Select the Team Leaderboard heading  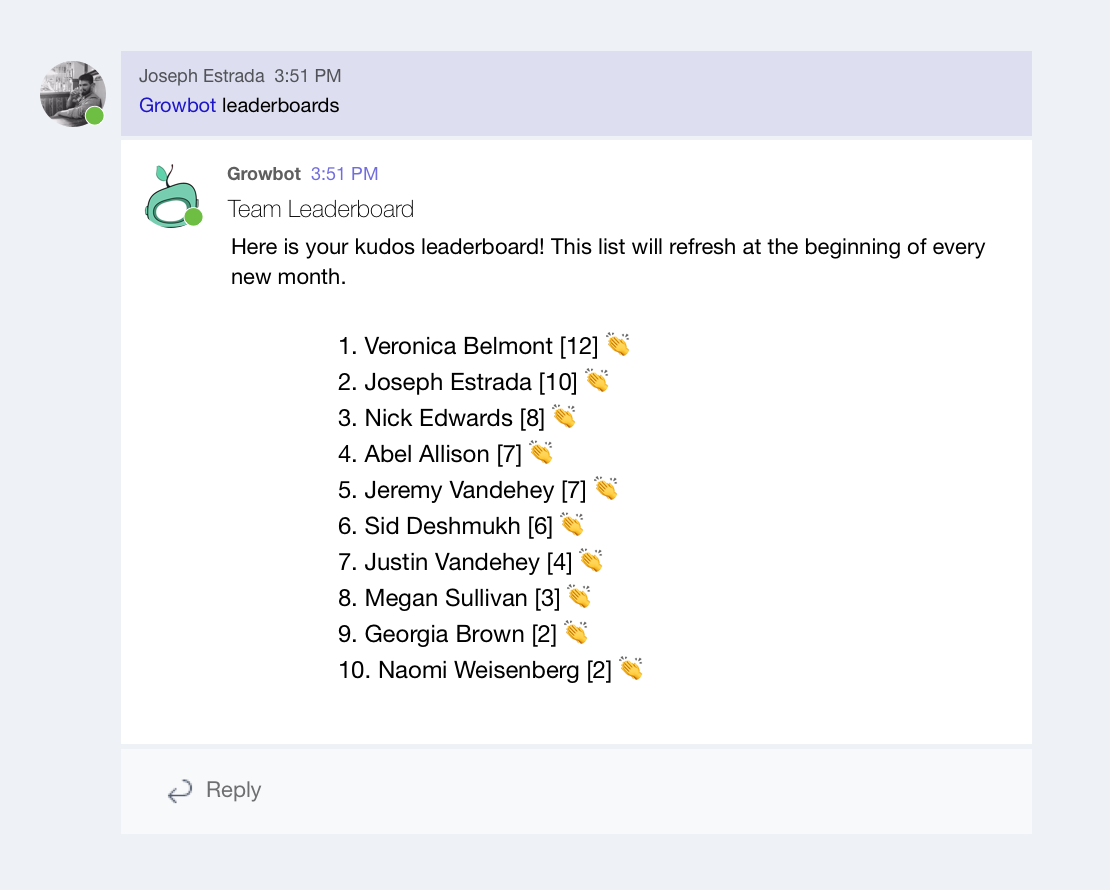[x=320, y=209]
